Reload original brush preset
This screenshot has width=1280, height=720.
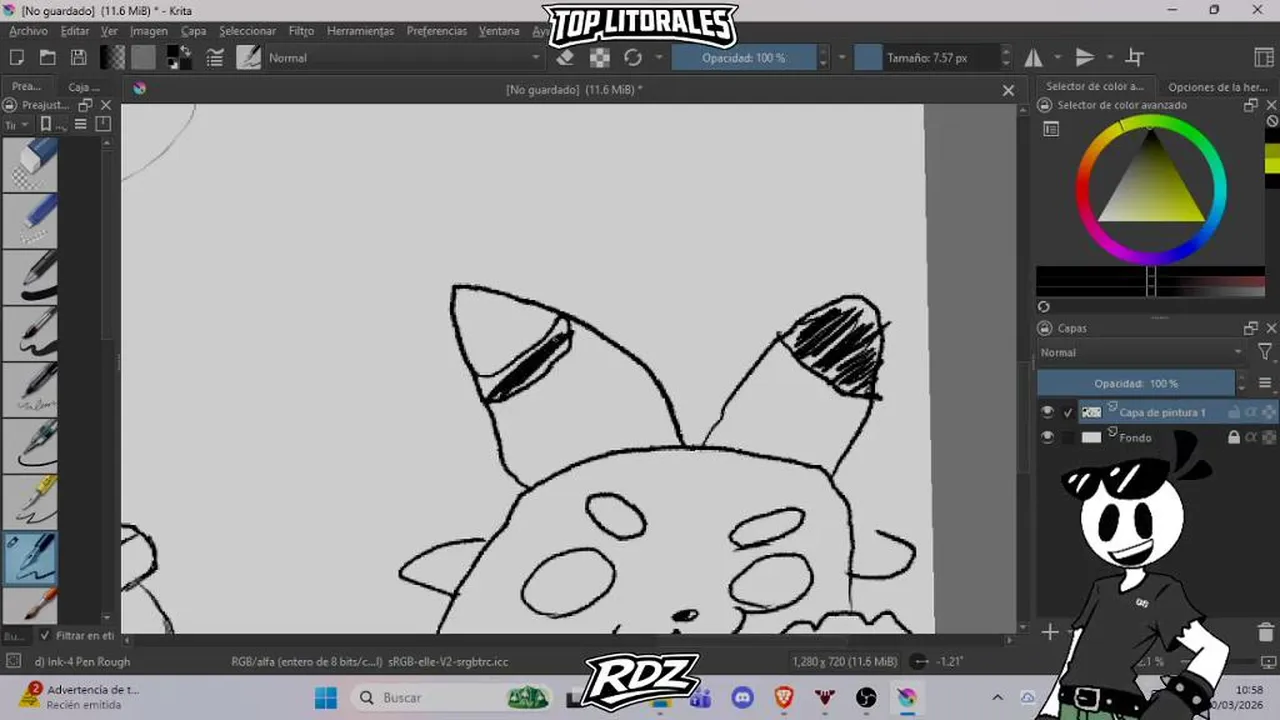(633, 58)
